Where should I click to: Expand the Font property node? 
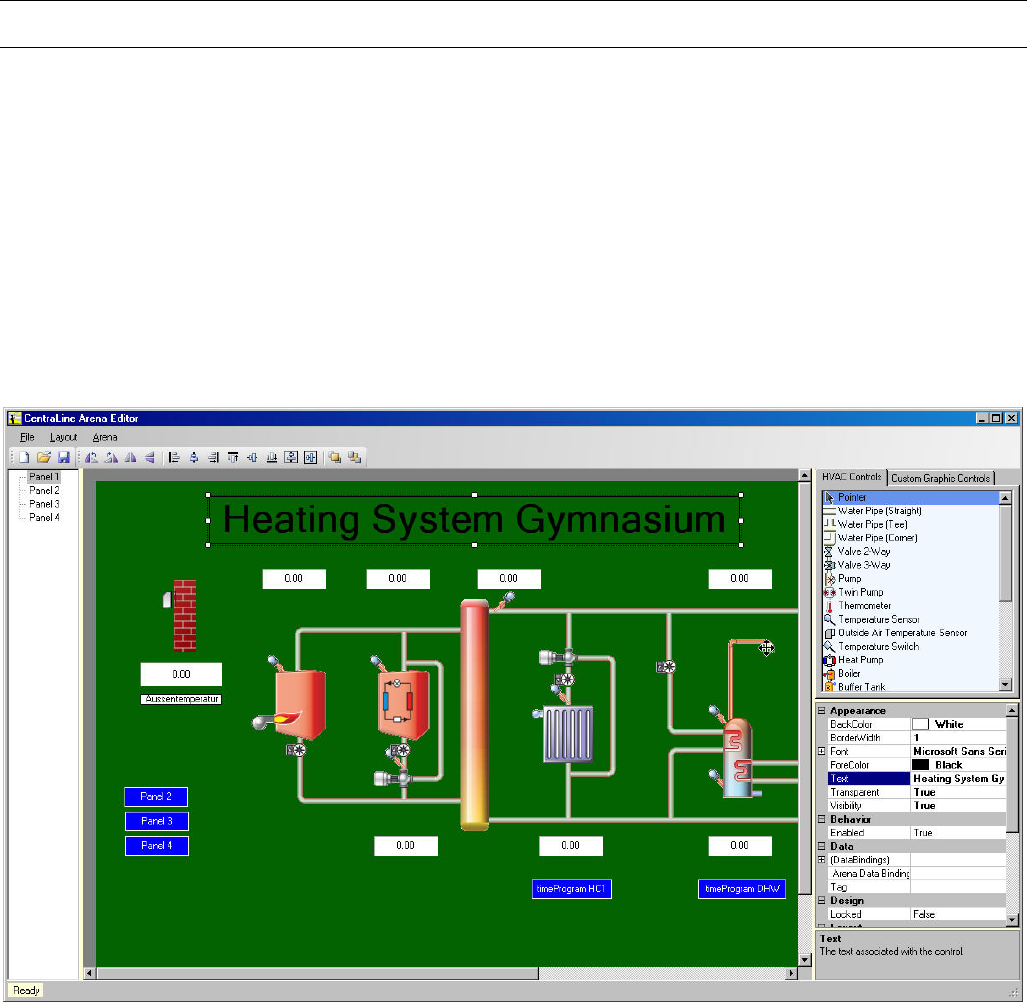(822, 751)
